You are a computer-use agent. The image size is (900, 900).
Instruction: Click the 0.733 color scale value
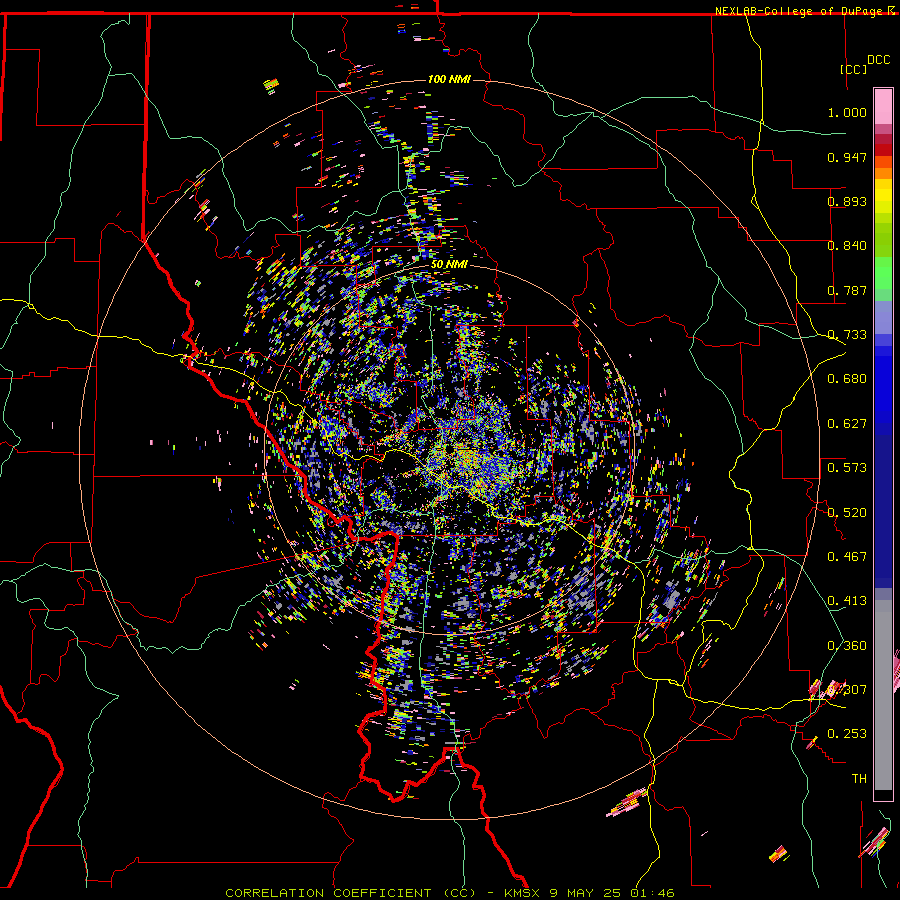[847, 335]
